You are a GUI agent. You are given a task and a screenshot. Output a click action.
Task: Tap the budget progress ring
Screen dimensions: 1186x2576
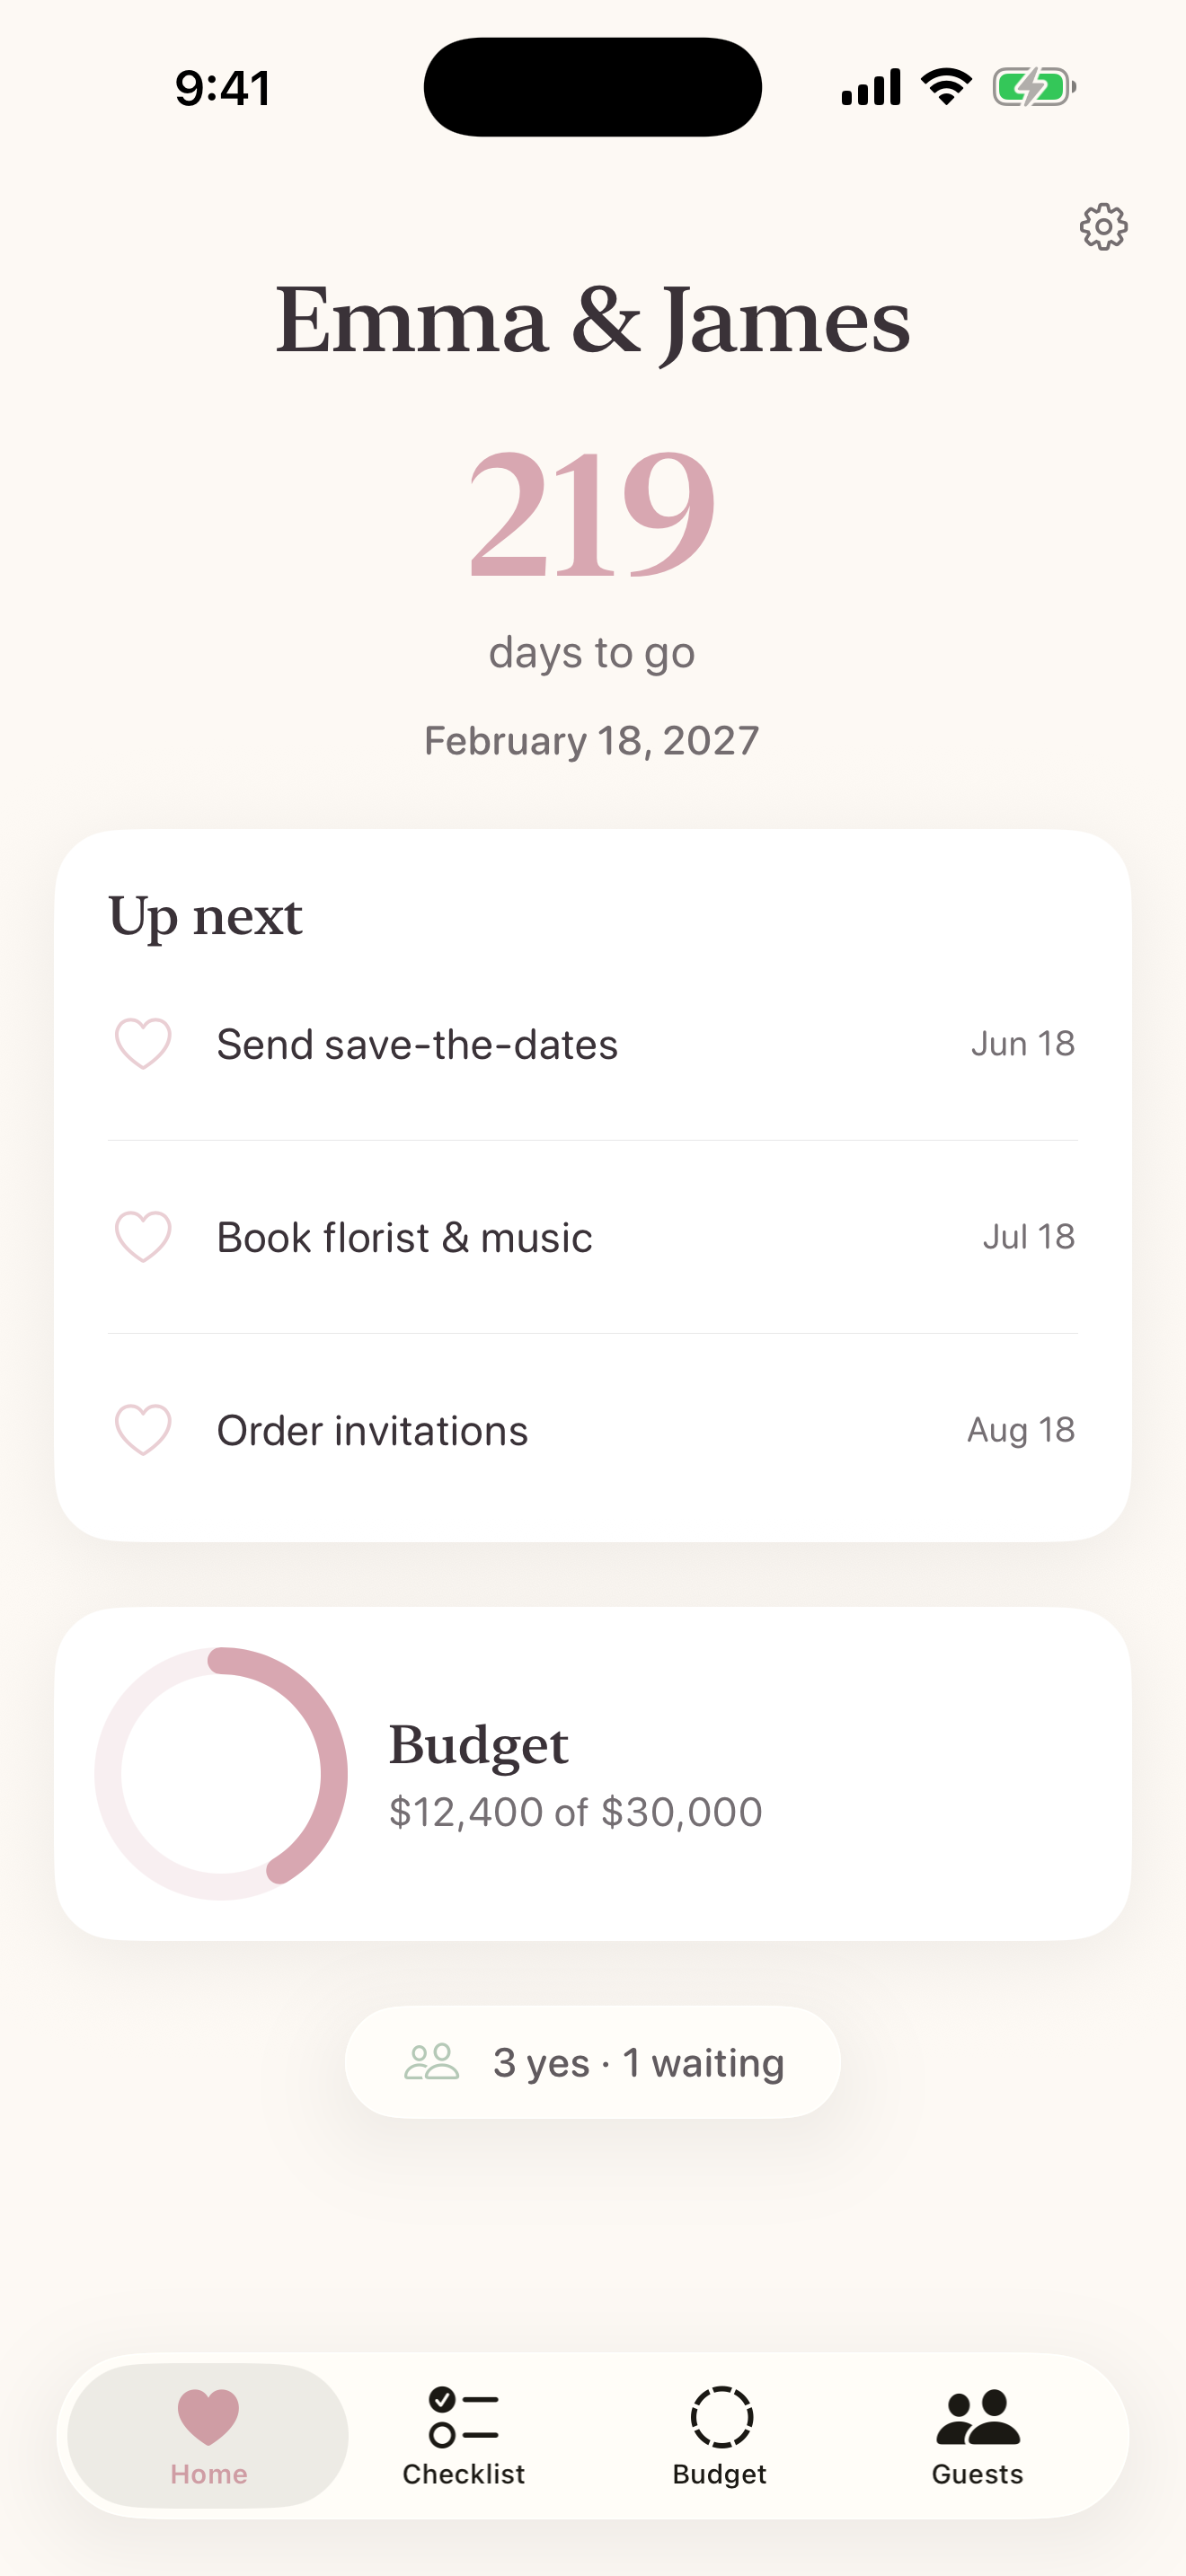(x=221, y=1773)
